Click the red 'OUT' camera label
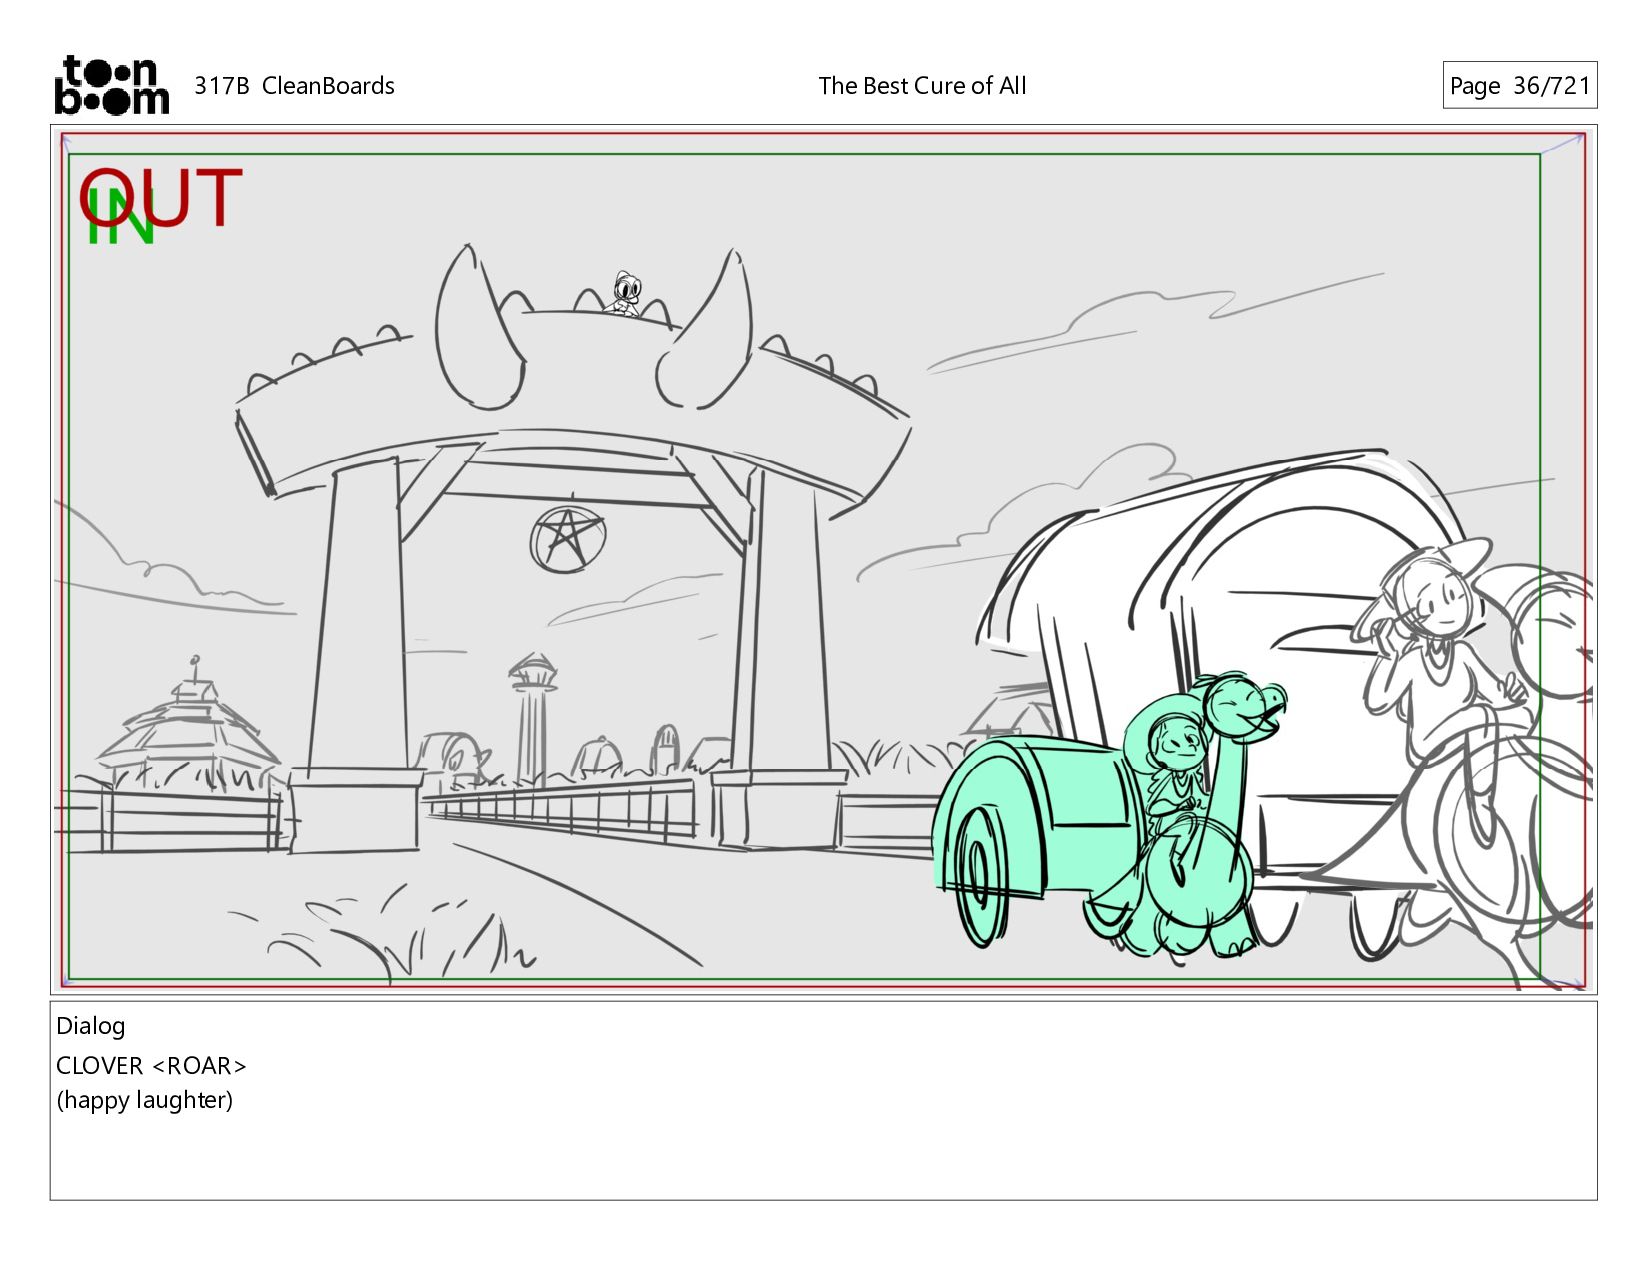Screen dimensions: 1650x1275 (161, 197)
